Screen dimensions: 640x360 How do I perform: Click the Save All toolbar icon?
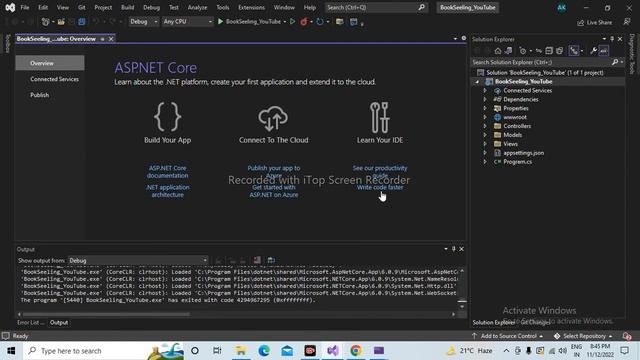[82, 21]
